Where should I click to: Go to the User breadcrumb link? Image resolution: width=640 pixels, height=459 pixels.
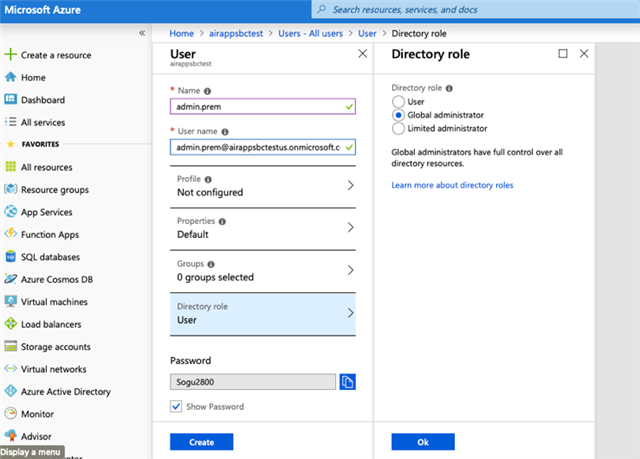(367, 33)
